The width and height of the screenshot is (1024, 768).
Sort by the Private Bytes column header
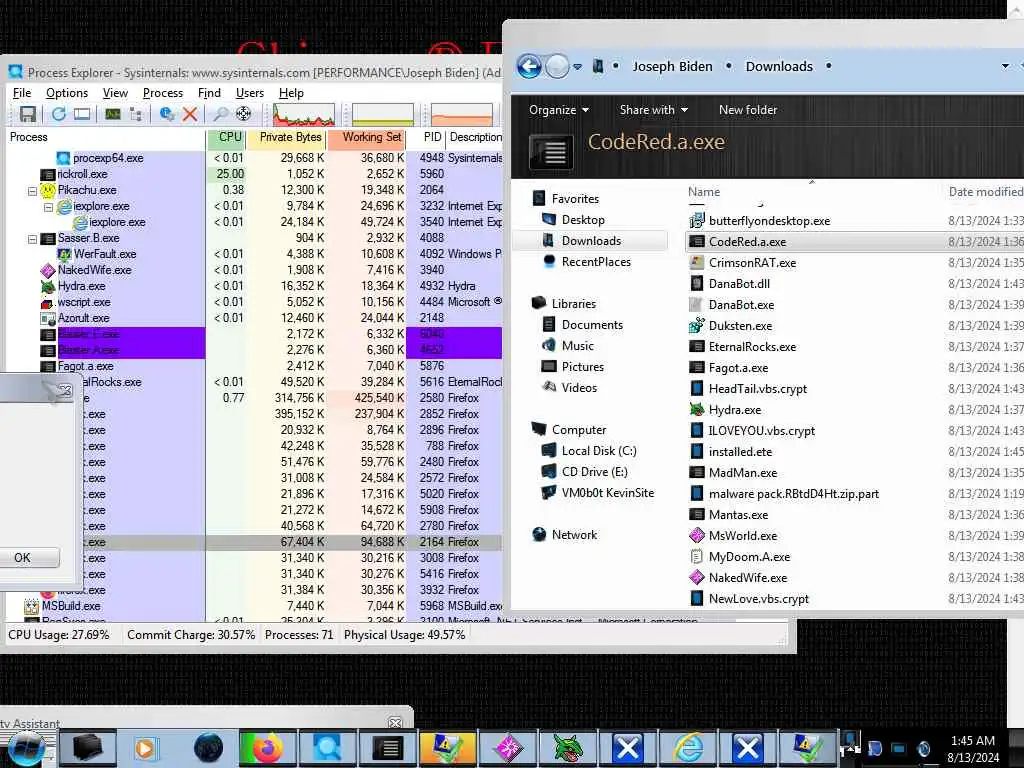pos(287,137)
